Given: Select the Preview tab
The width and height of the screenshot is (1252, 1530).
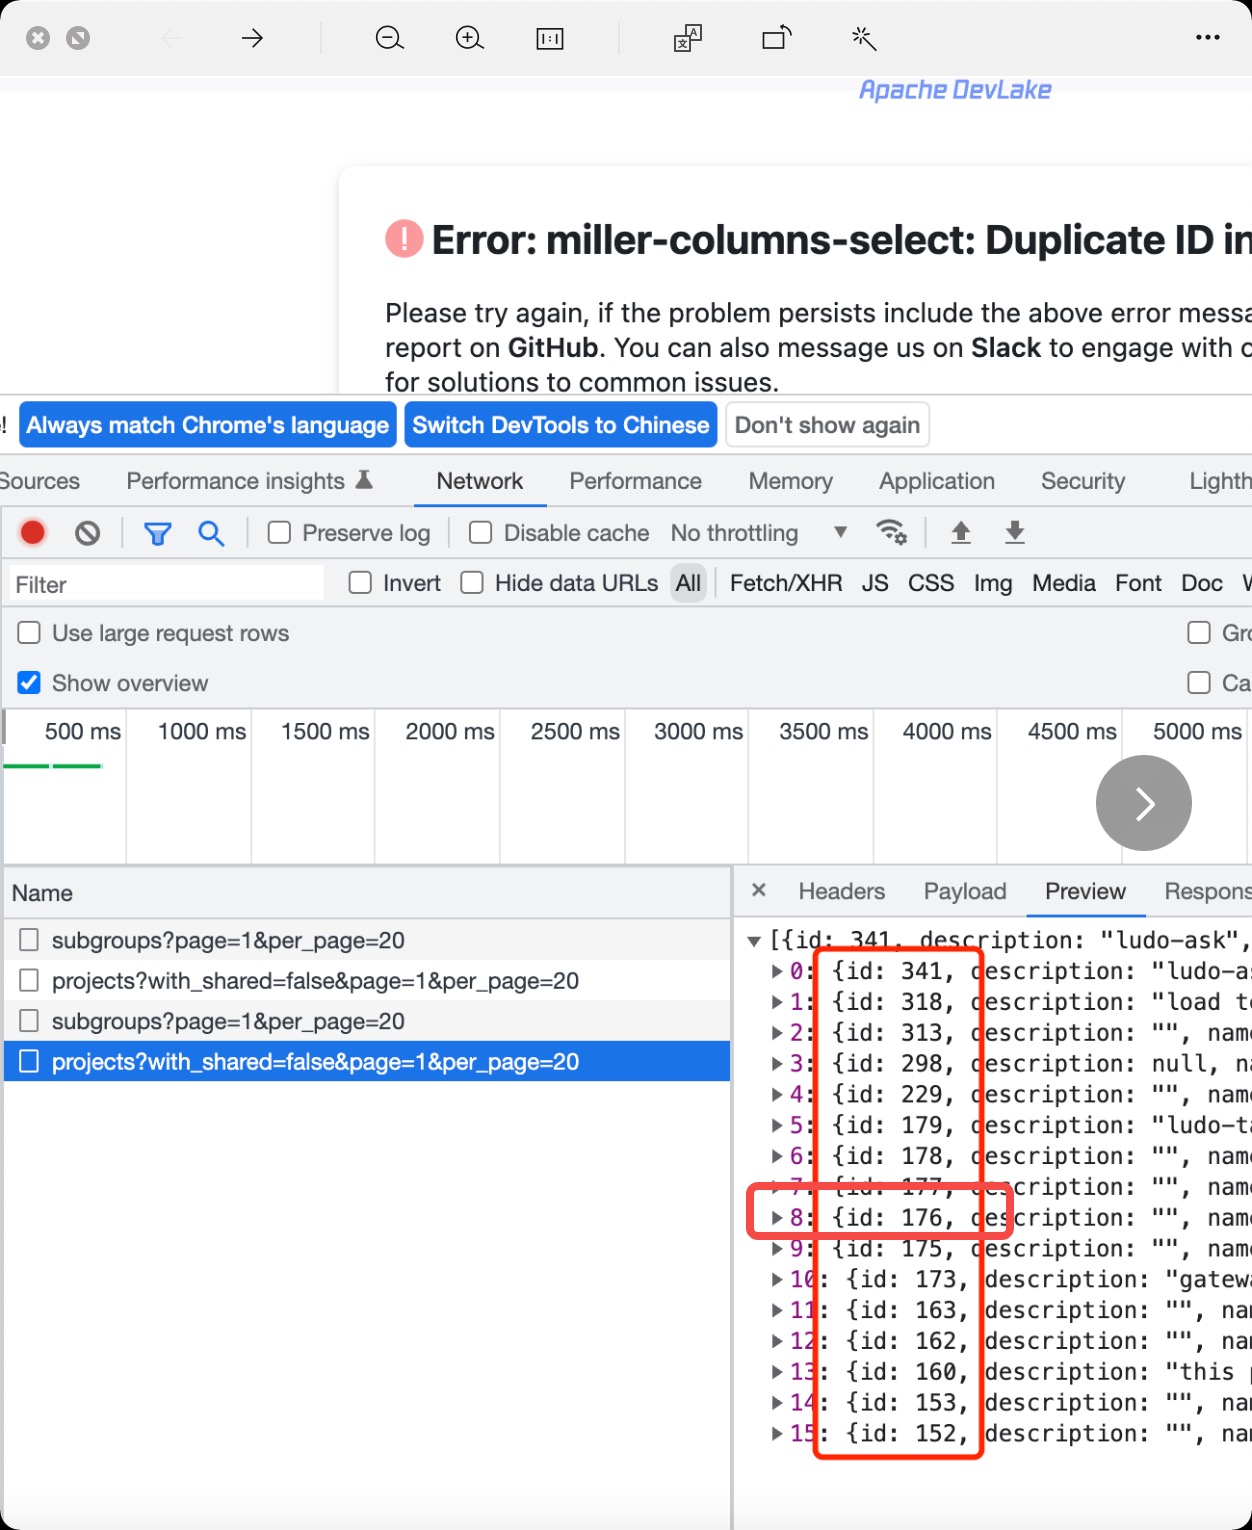Looking at the screenshot, I should 1085,891.
